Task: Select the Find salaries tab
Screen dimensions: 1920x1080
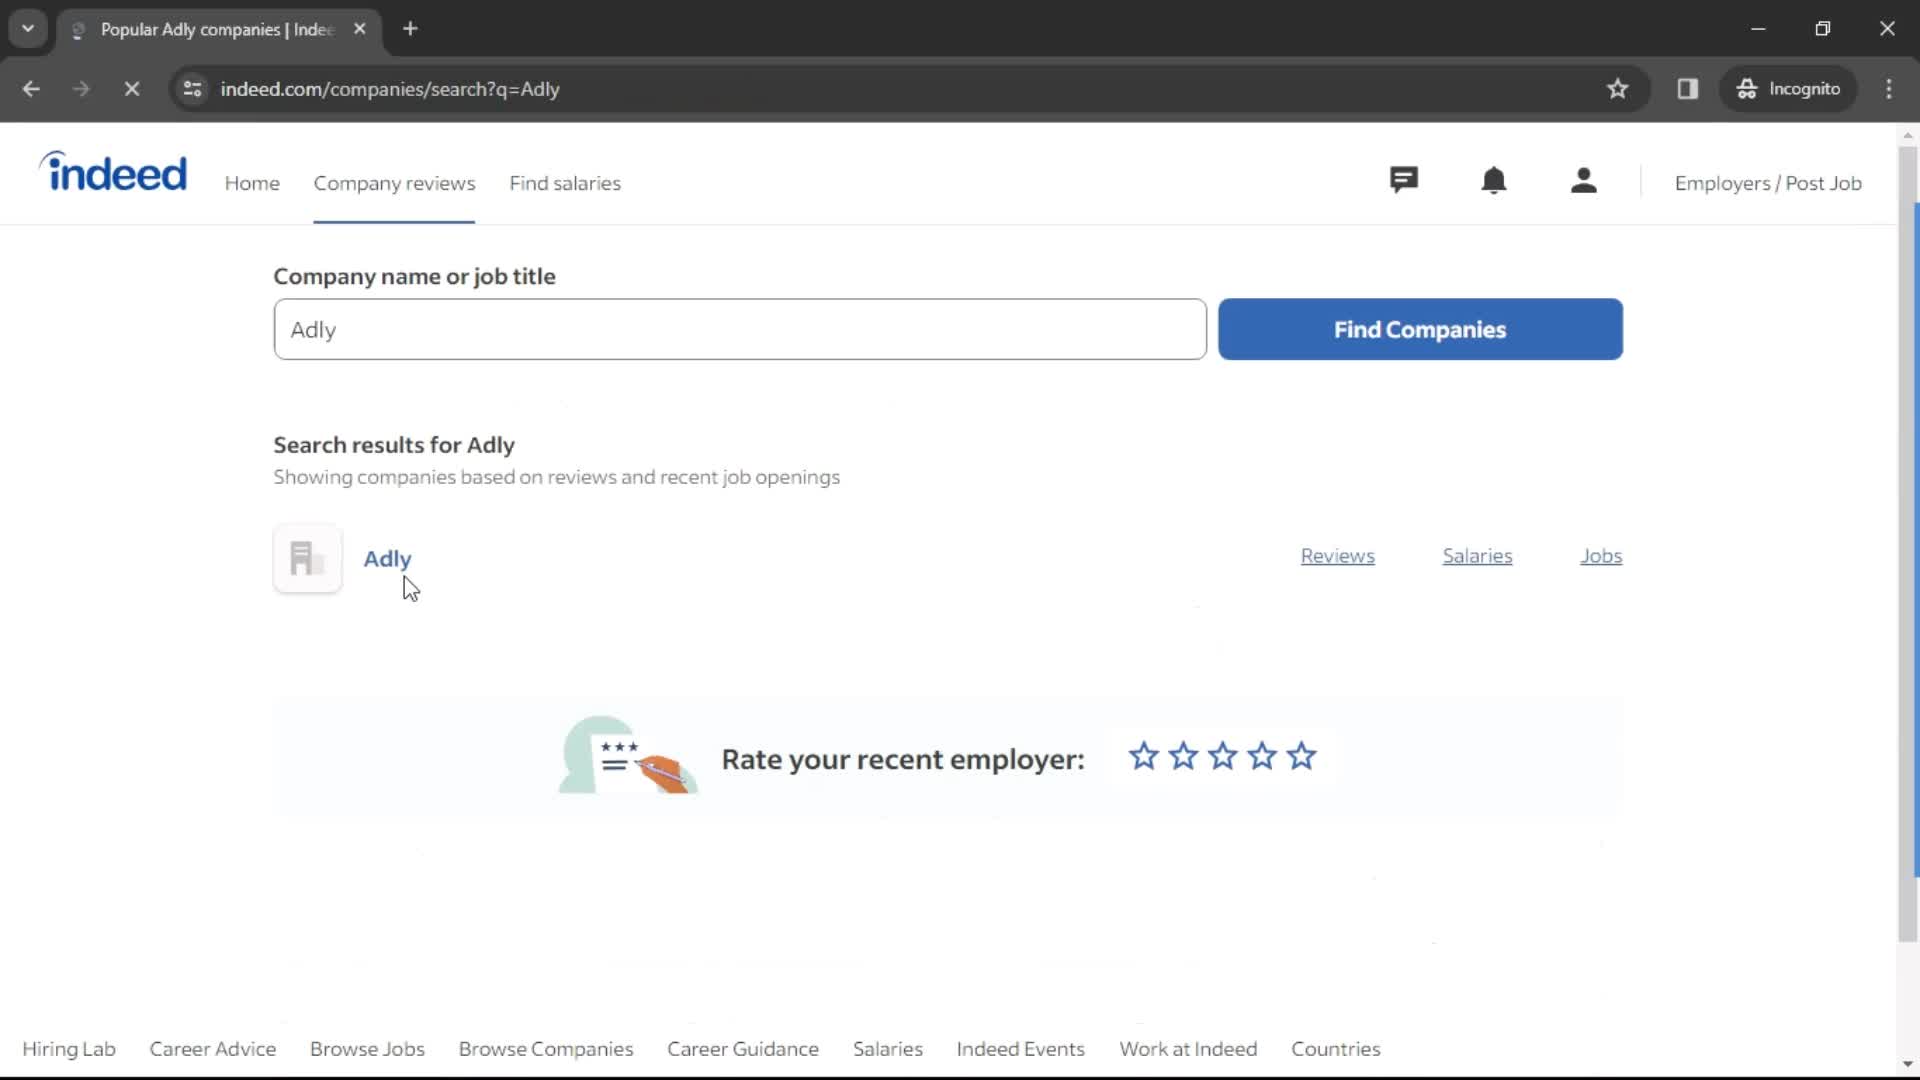Action: pyautogui.click(x=566, y=183)
